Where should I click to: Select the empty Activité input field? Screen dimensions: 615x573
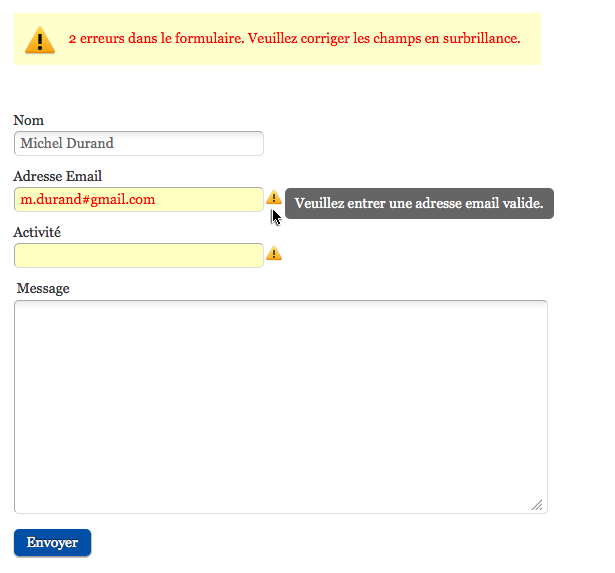138,256
